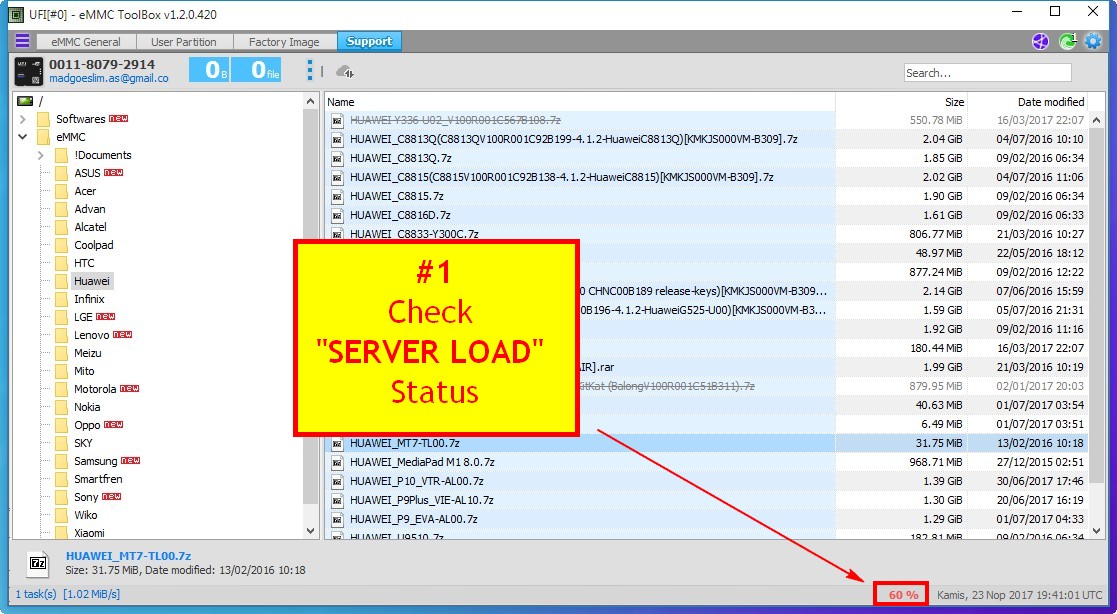Select the Nokia folder in tree
1117x614 pixels.
(87, 407)
